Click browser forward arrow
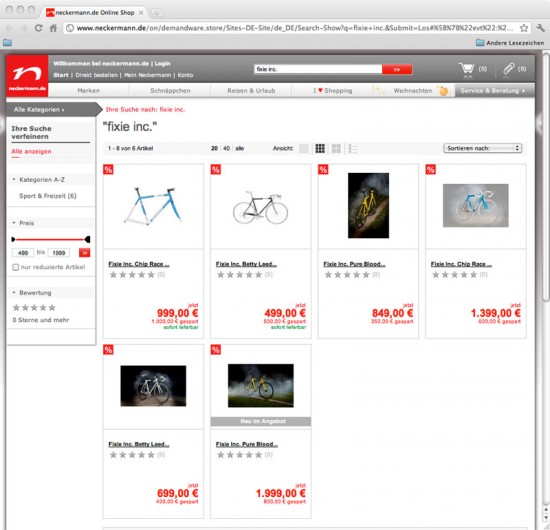Viewport: 550px width, 530px height. (24, 28)
